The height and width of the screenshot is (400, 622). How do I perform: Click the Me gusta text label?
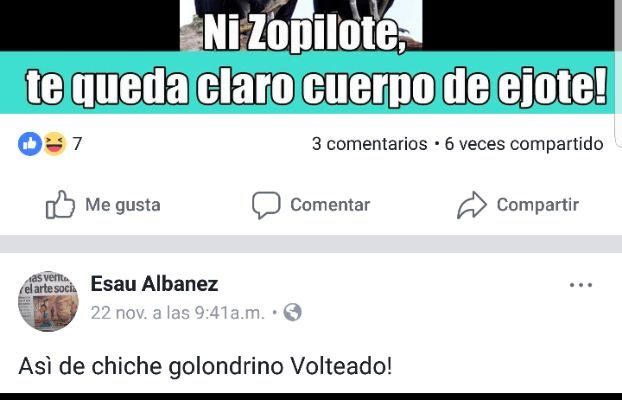pyautogui.click(x=123, y=205)
